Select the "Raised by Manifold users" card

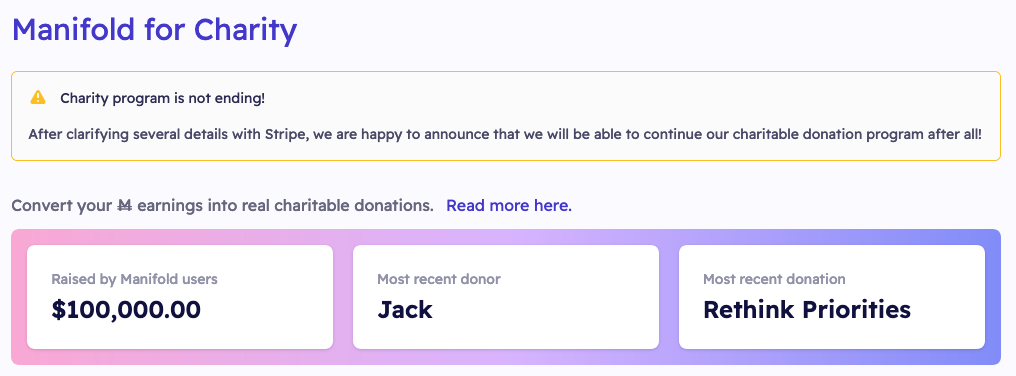pos(180,297)
